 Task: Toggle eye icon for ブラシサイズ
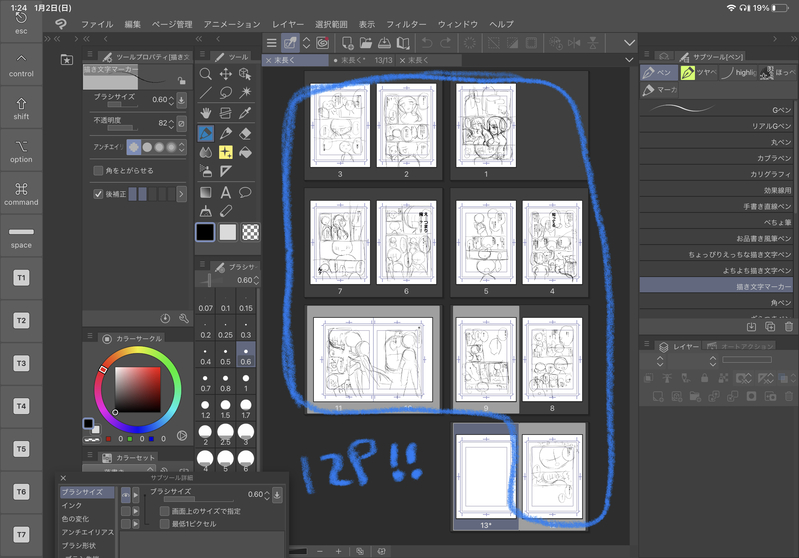(126, 495)
